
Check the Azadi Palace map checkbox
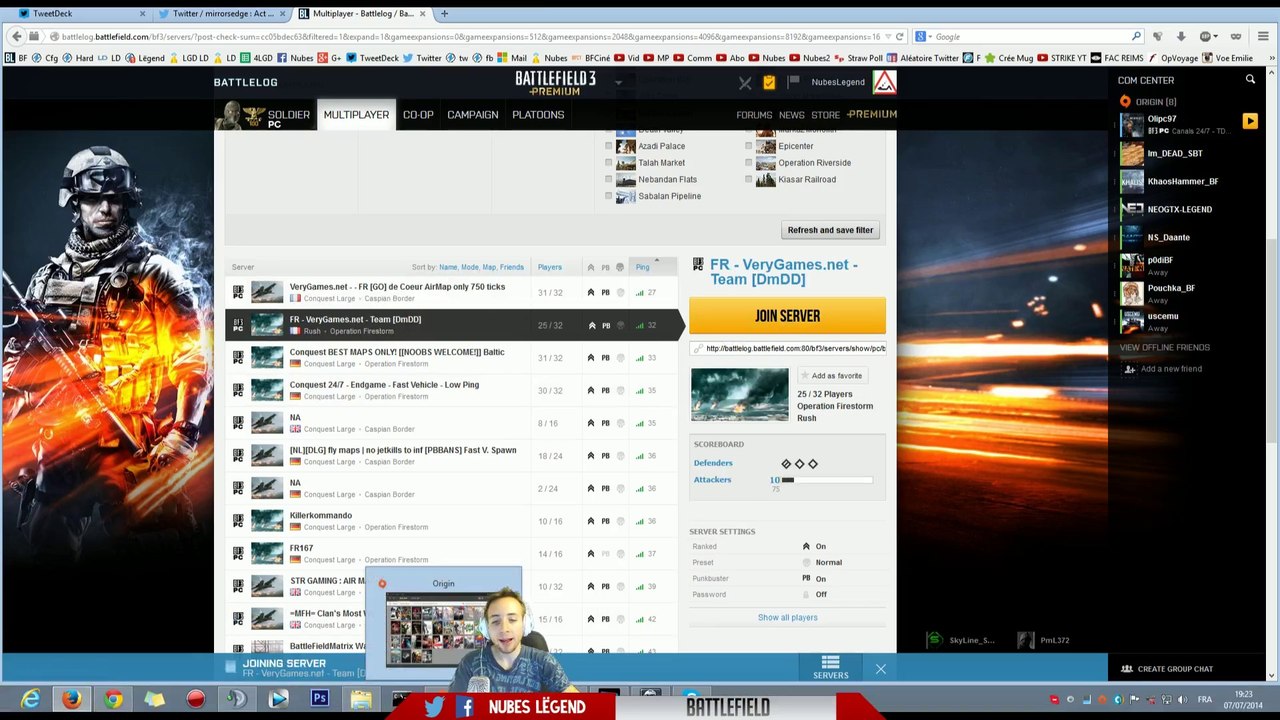click(x=608, y=146)
